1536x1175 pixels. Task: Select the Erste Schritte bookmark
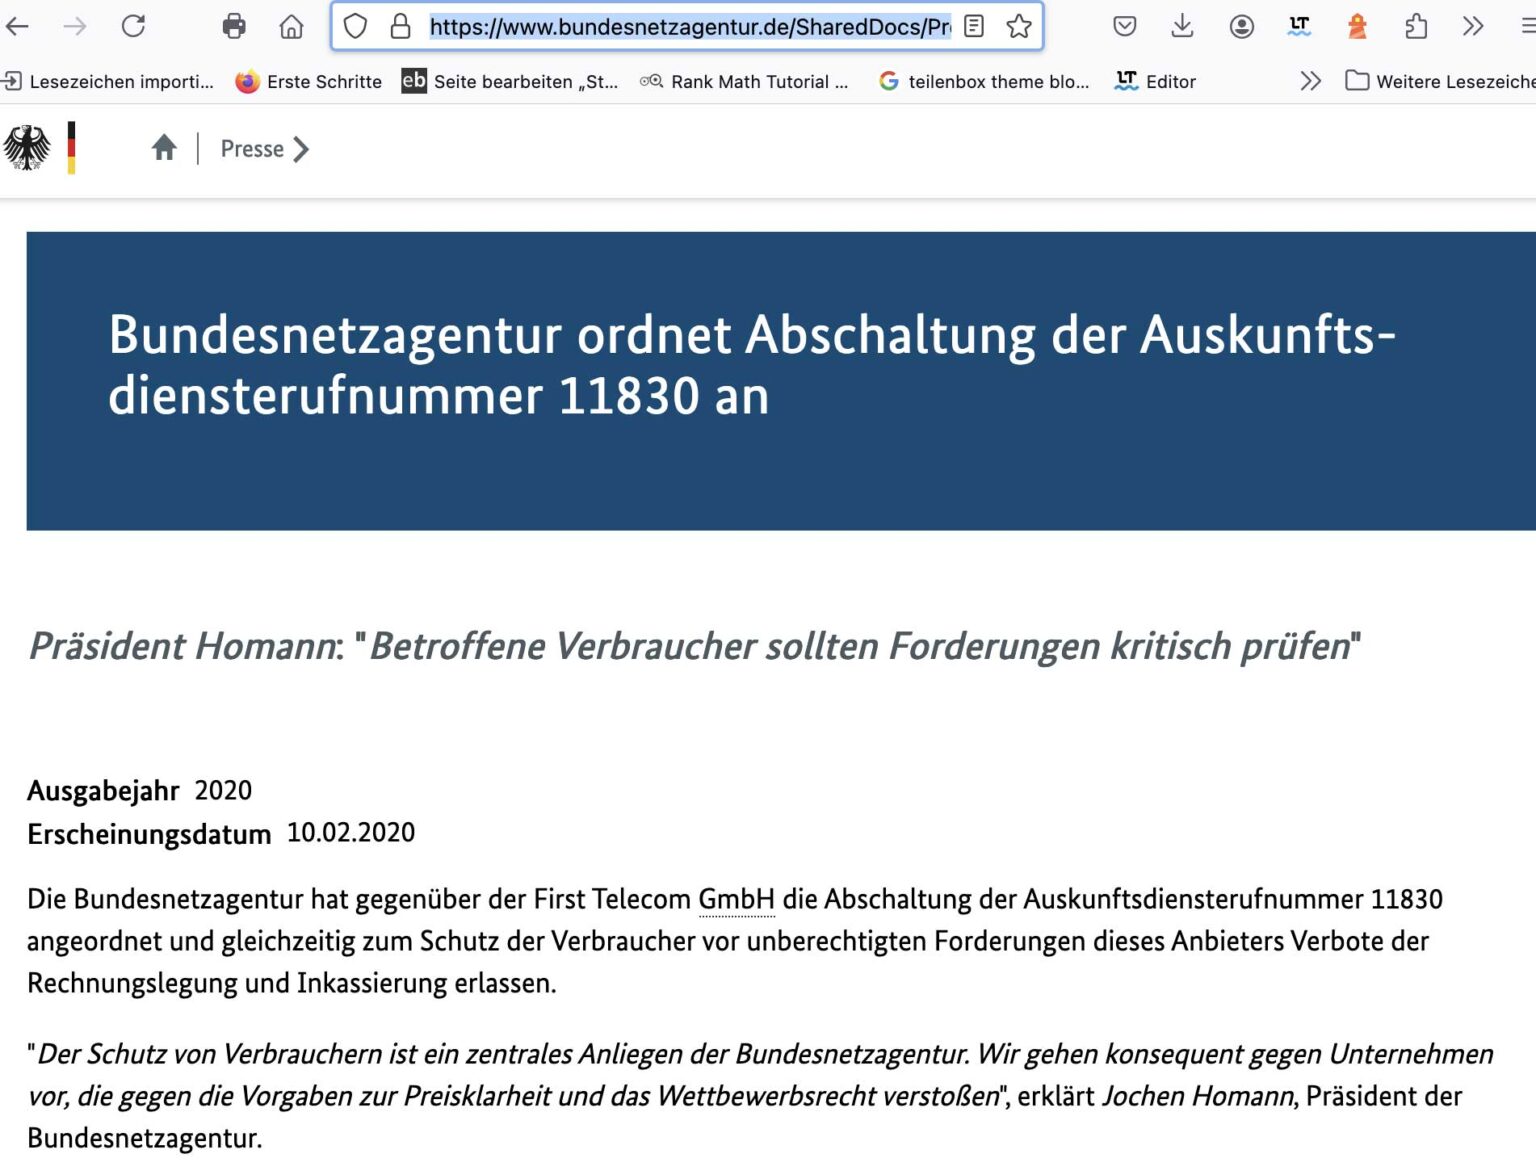(x=308, y=81)
